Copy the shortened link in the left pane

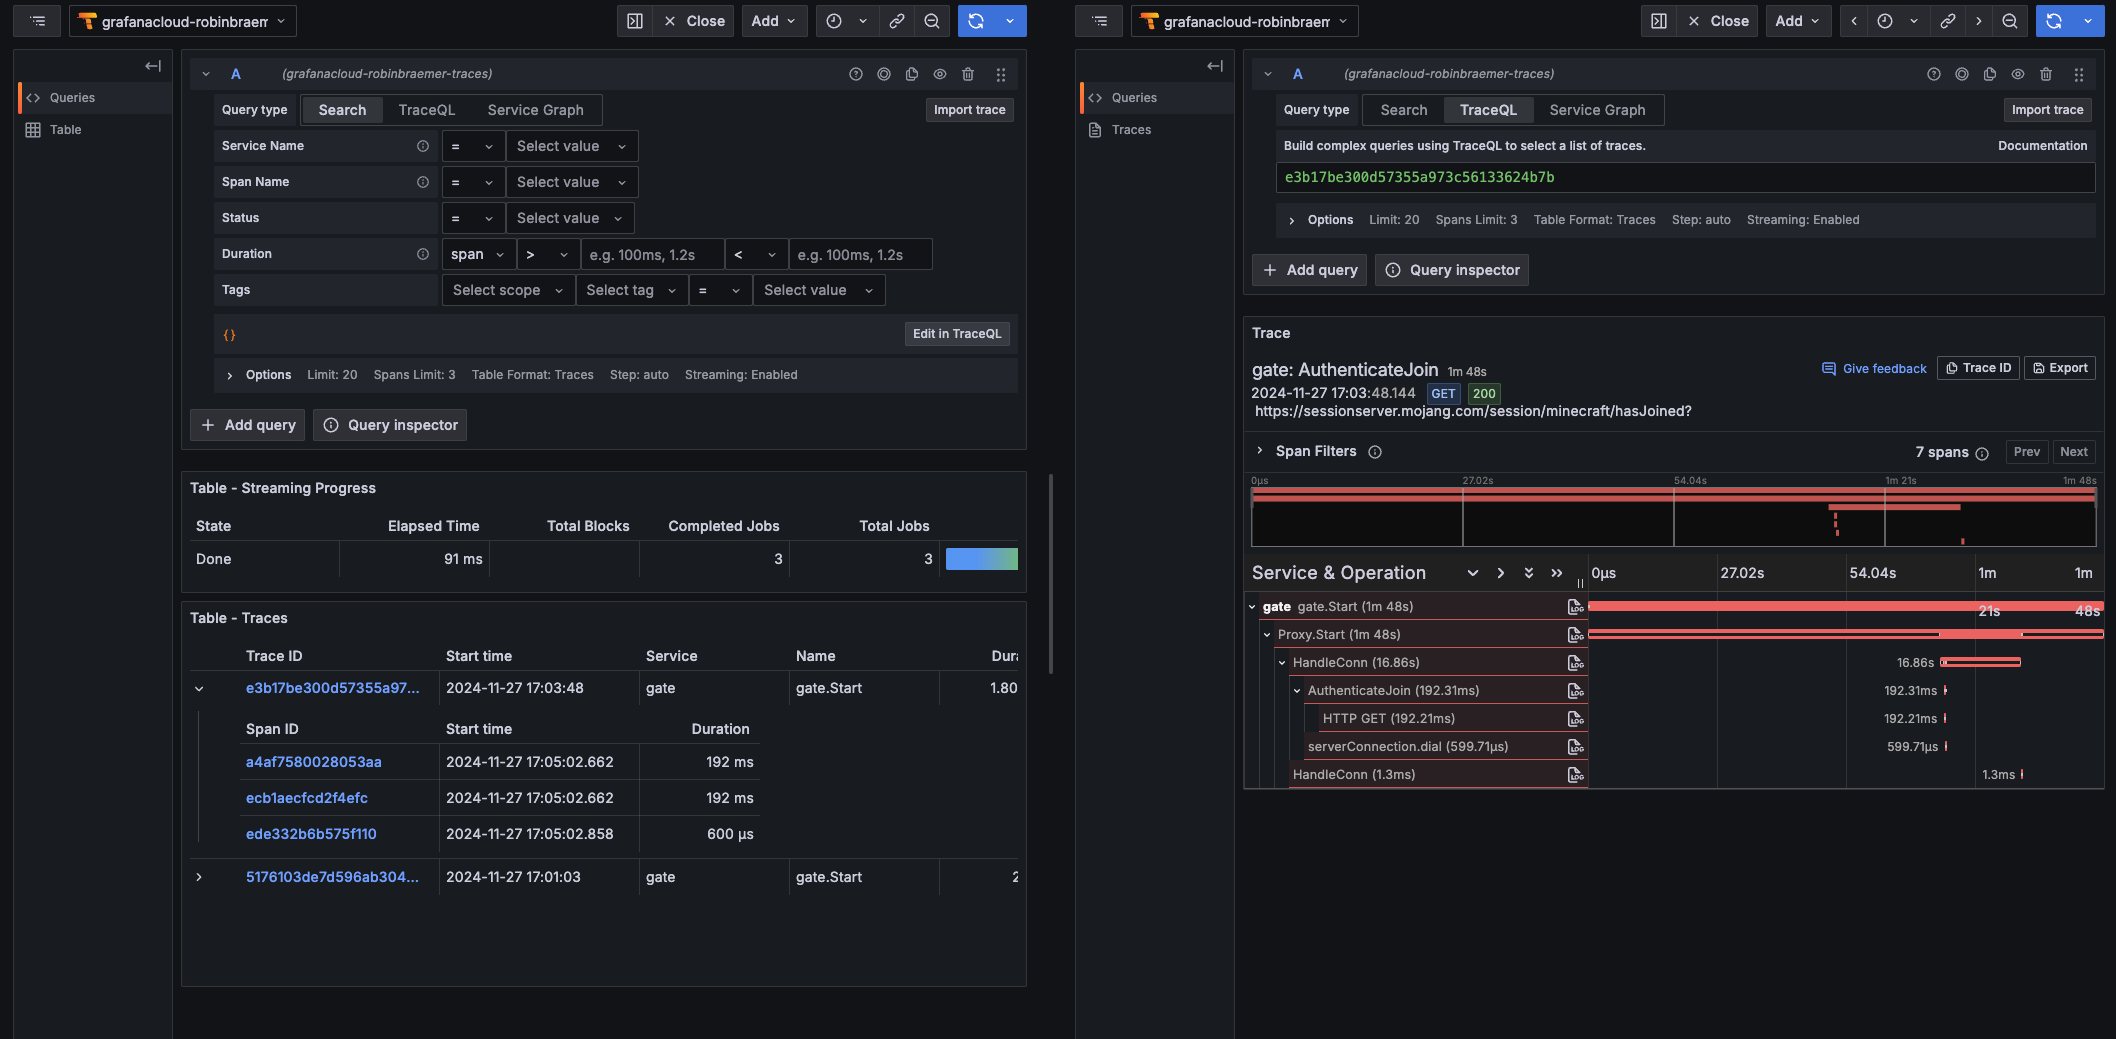pos(897,21)
